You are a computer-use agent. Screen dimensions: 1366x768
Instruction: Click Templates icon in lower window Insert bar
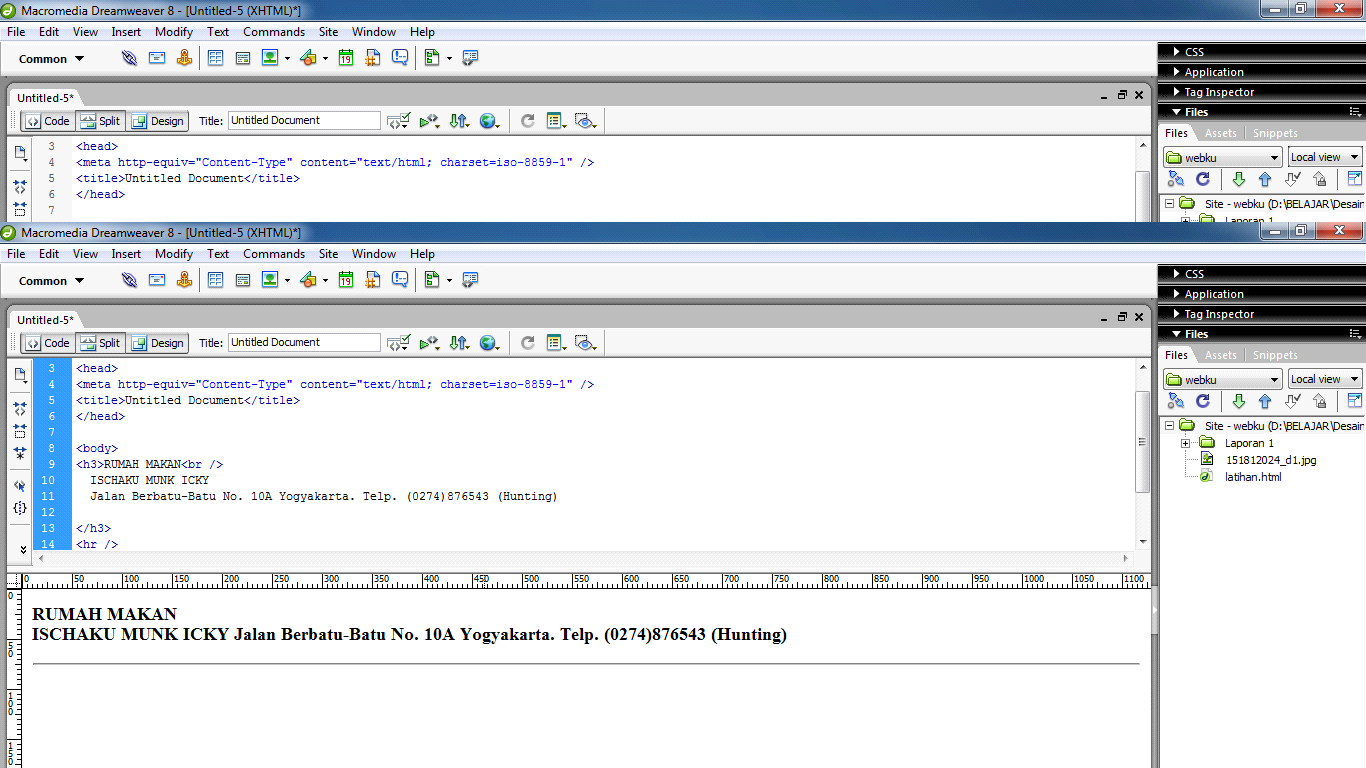click(432, 281)
